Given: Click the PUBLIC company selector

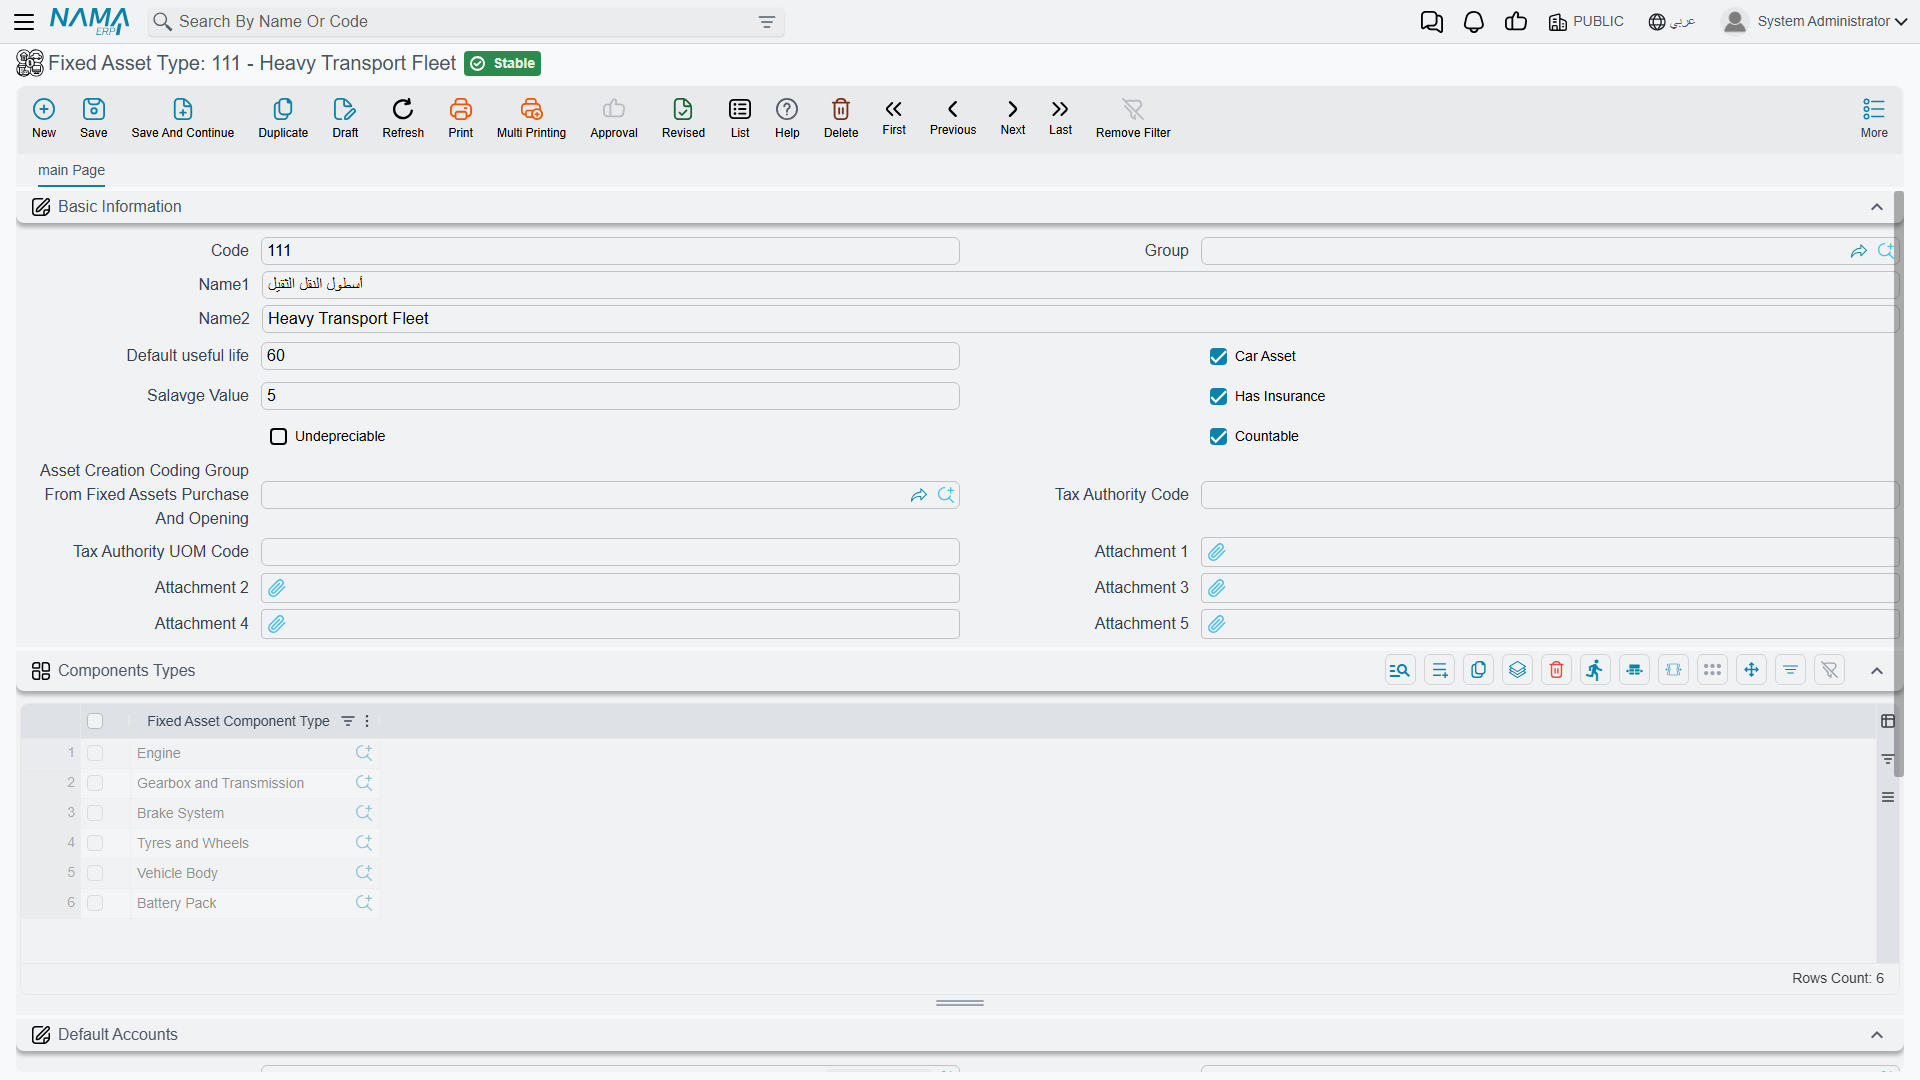Looking at the screenshot, I should point(1586,22).
